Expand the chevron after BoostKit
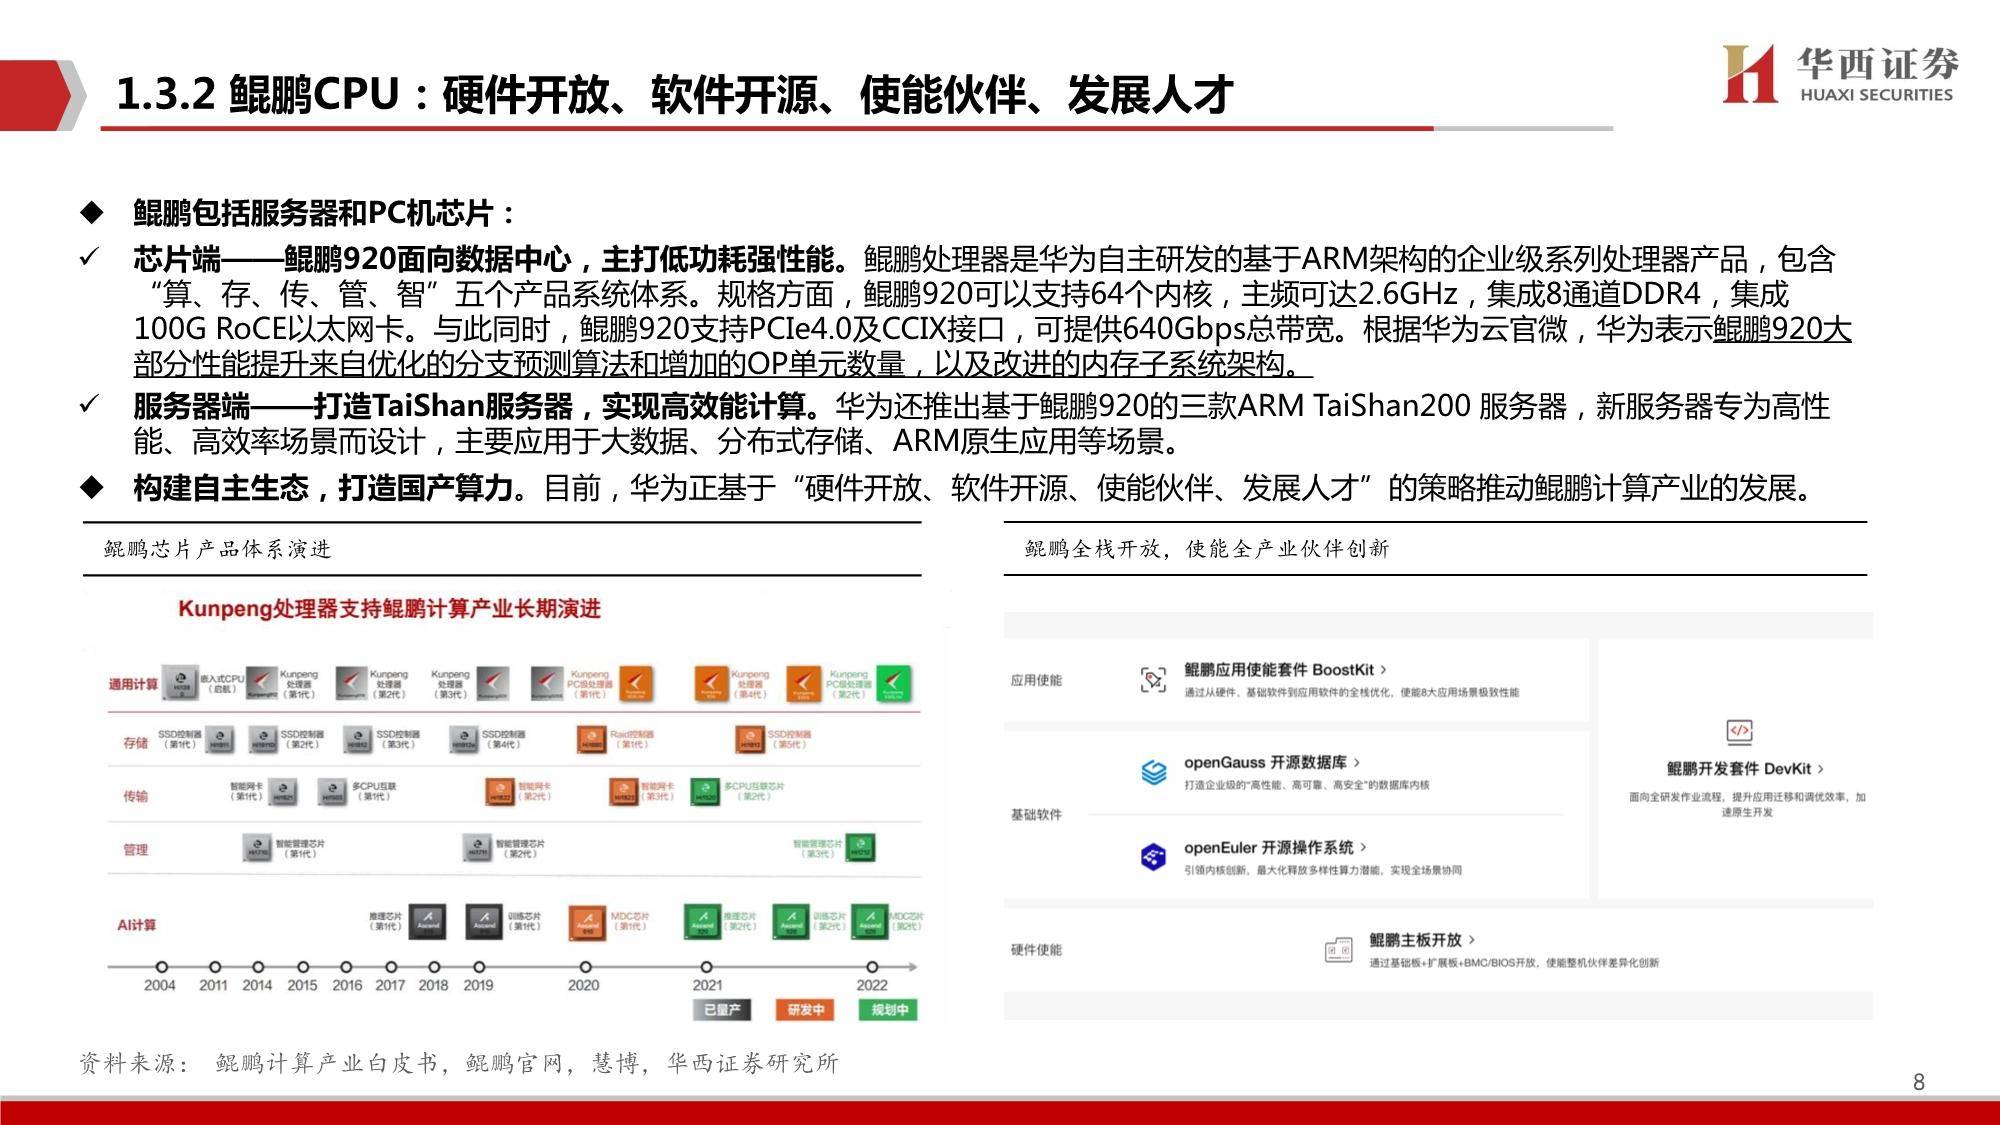Screen dimensions: 2000x1125 [x=1383, y=670]
